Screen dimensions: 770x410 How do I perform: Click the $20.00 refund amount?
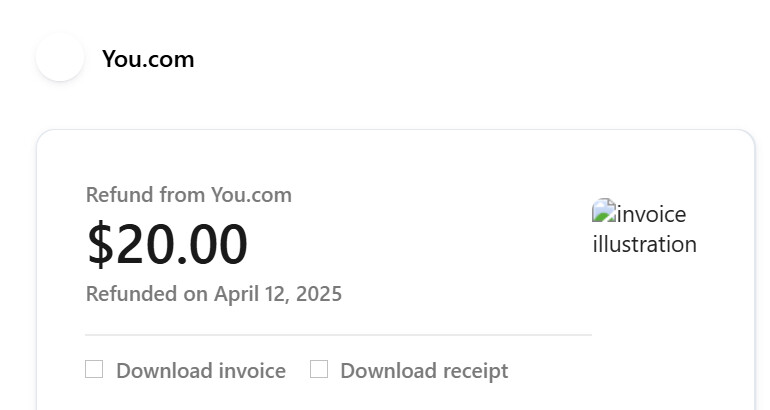click(167, 245)
